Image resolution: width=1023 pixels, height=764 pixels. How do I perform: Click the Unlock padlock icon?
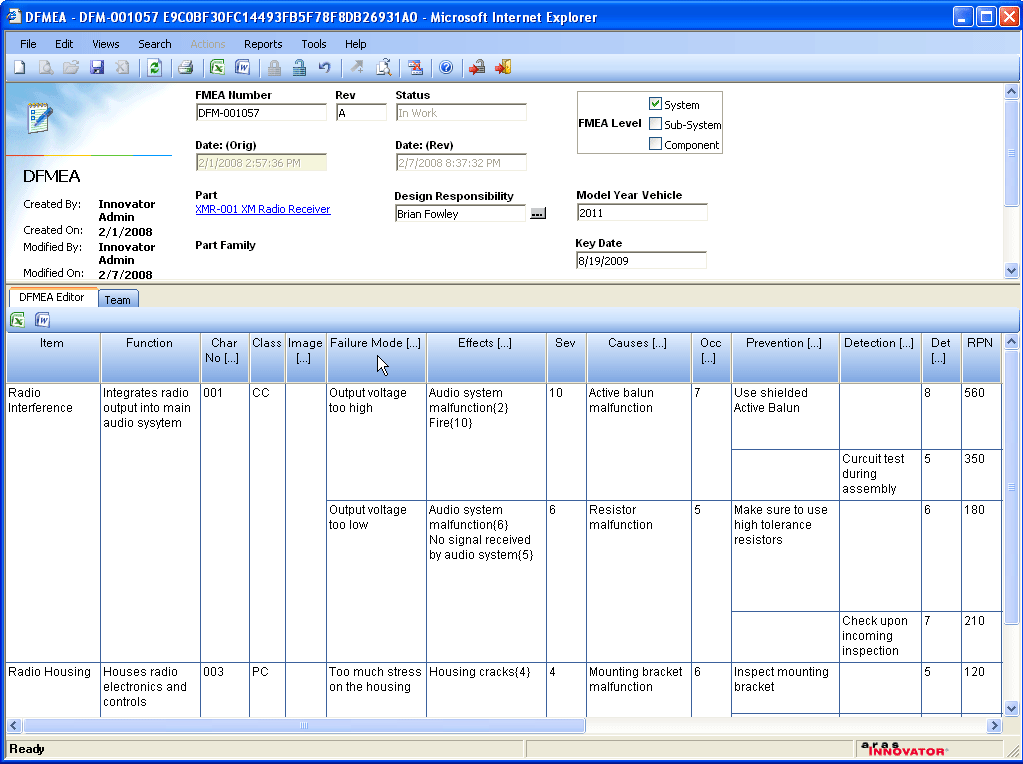point(299,68)
